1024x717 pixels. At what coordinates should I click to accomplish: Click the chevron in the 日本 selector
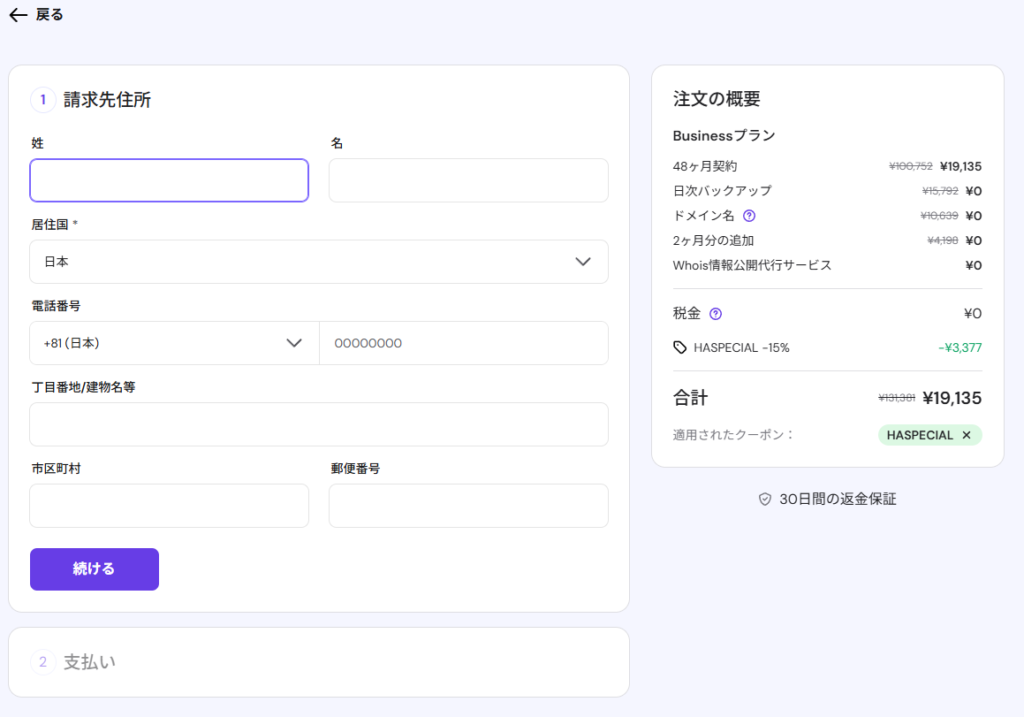tap(584, 262)
